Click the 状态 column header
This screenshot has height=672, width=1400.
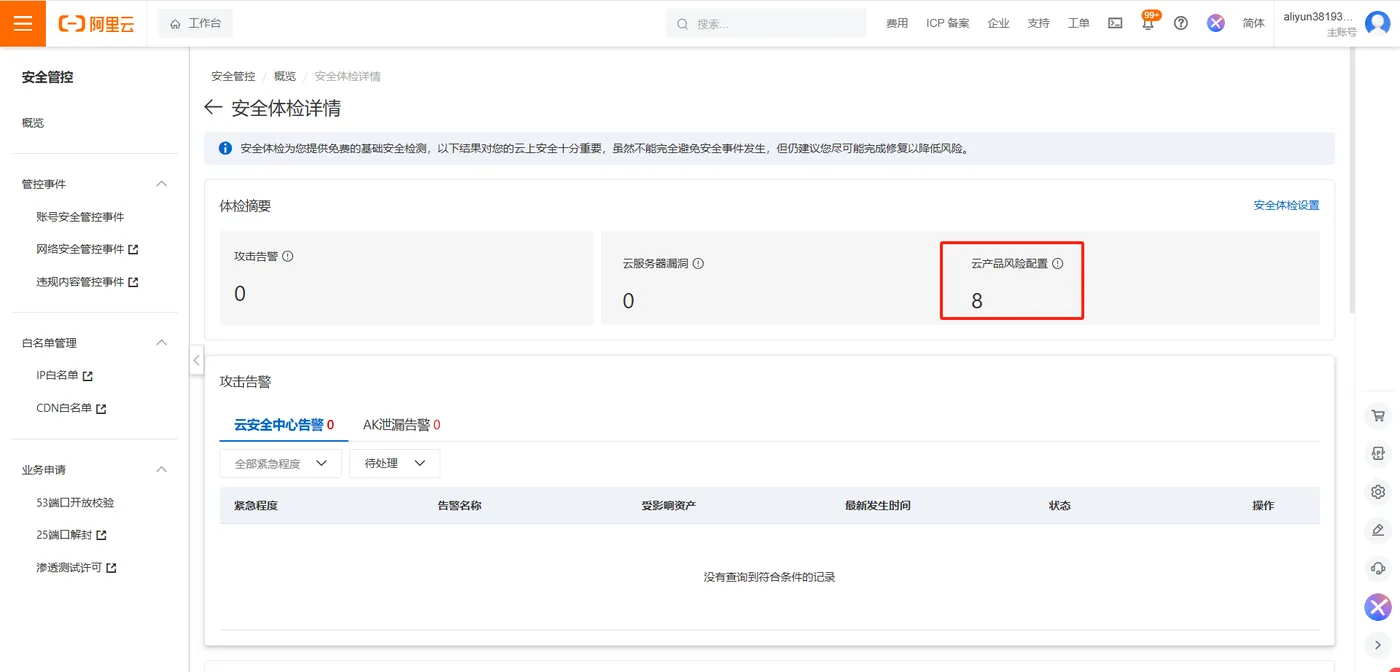tap(1060, 506)
